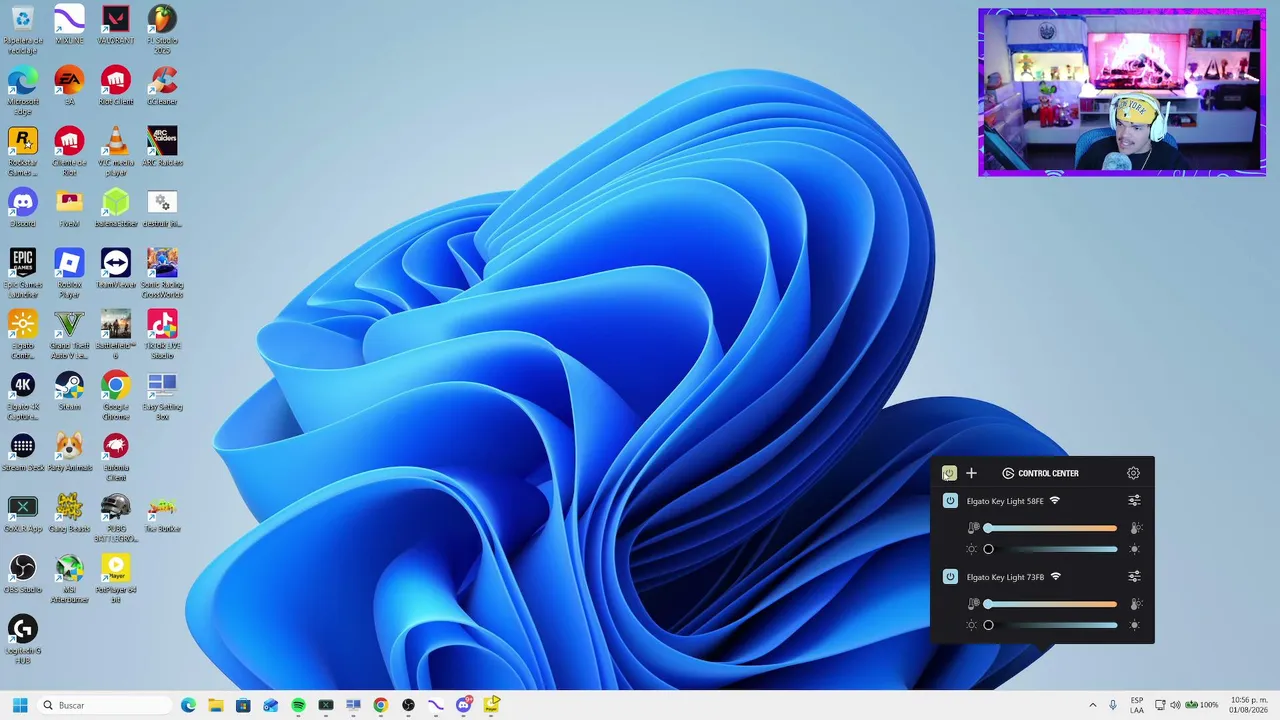Select the Gang Beasts desktop shortcut

(x=69, y=513)
